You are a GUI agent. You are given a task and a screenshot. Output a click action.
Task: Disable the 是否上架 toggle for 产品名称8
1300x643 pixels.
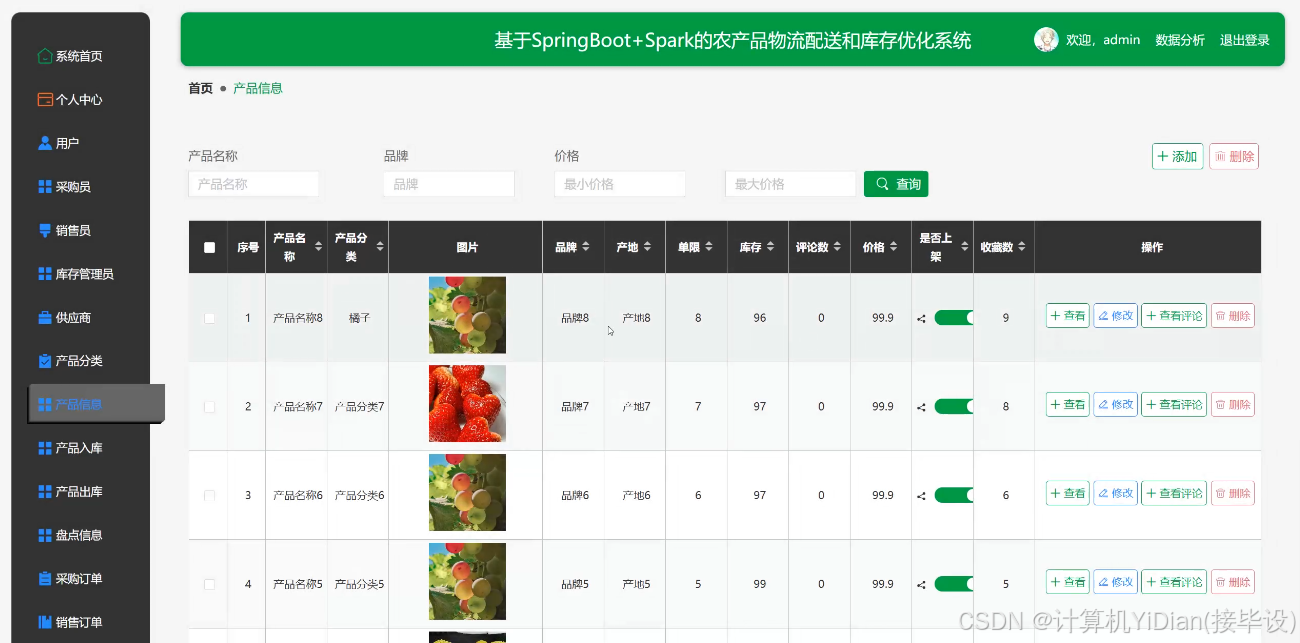coord(953,316)
